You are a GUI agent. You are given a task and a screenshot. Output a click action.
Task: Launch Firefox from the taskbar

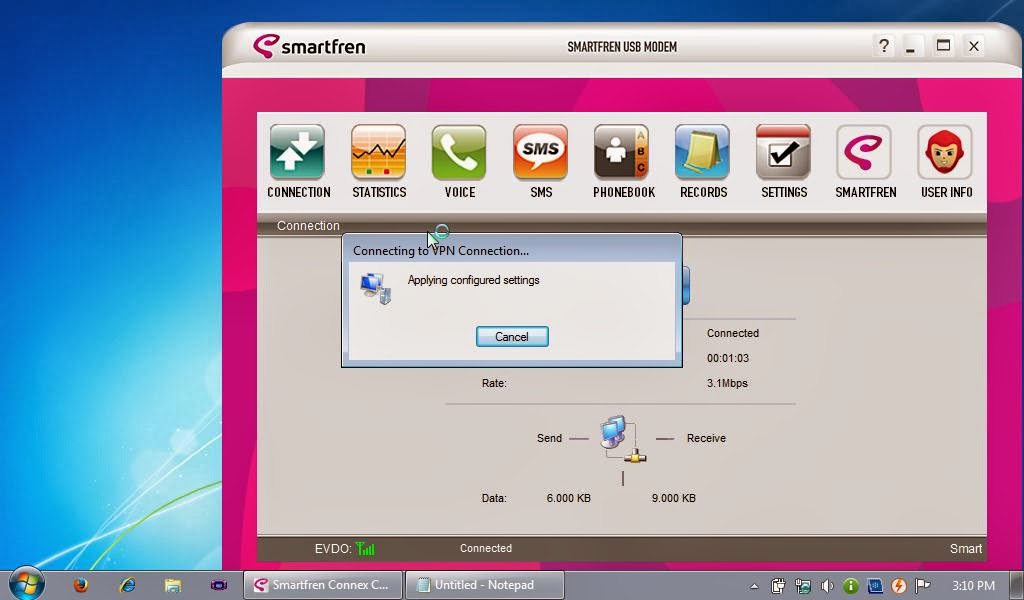pyautogui.click(x=81, y=585)
